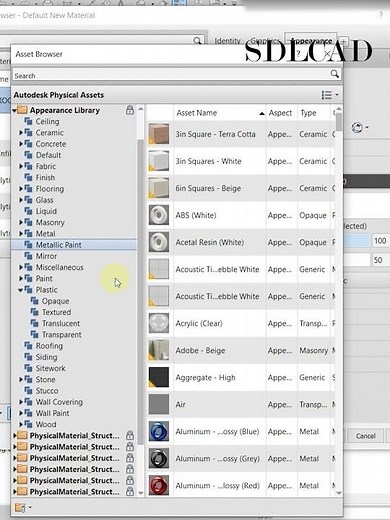
Task: Expand the Wood category
Action: 21,424
